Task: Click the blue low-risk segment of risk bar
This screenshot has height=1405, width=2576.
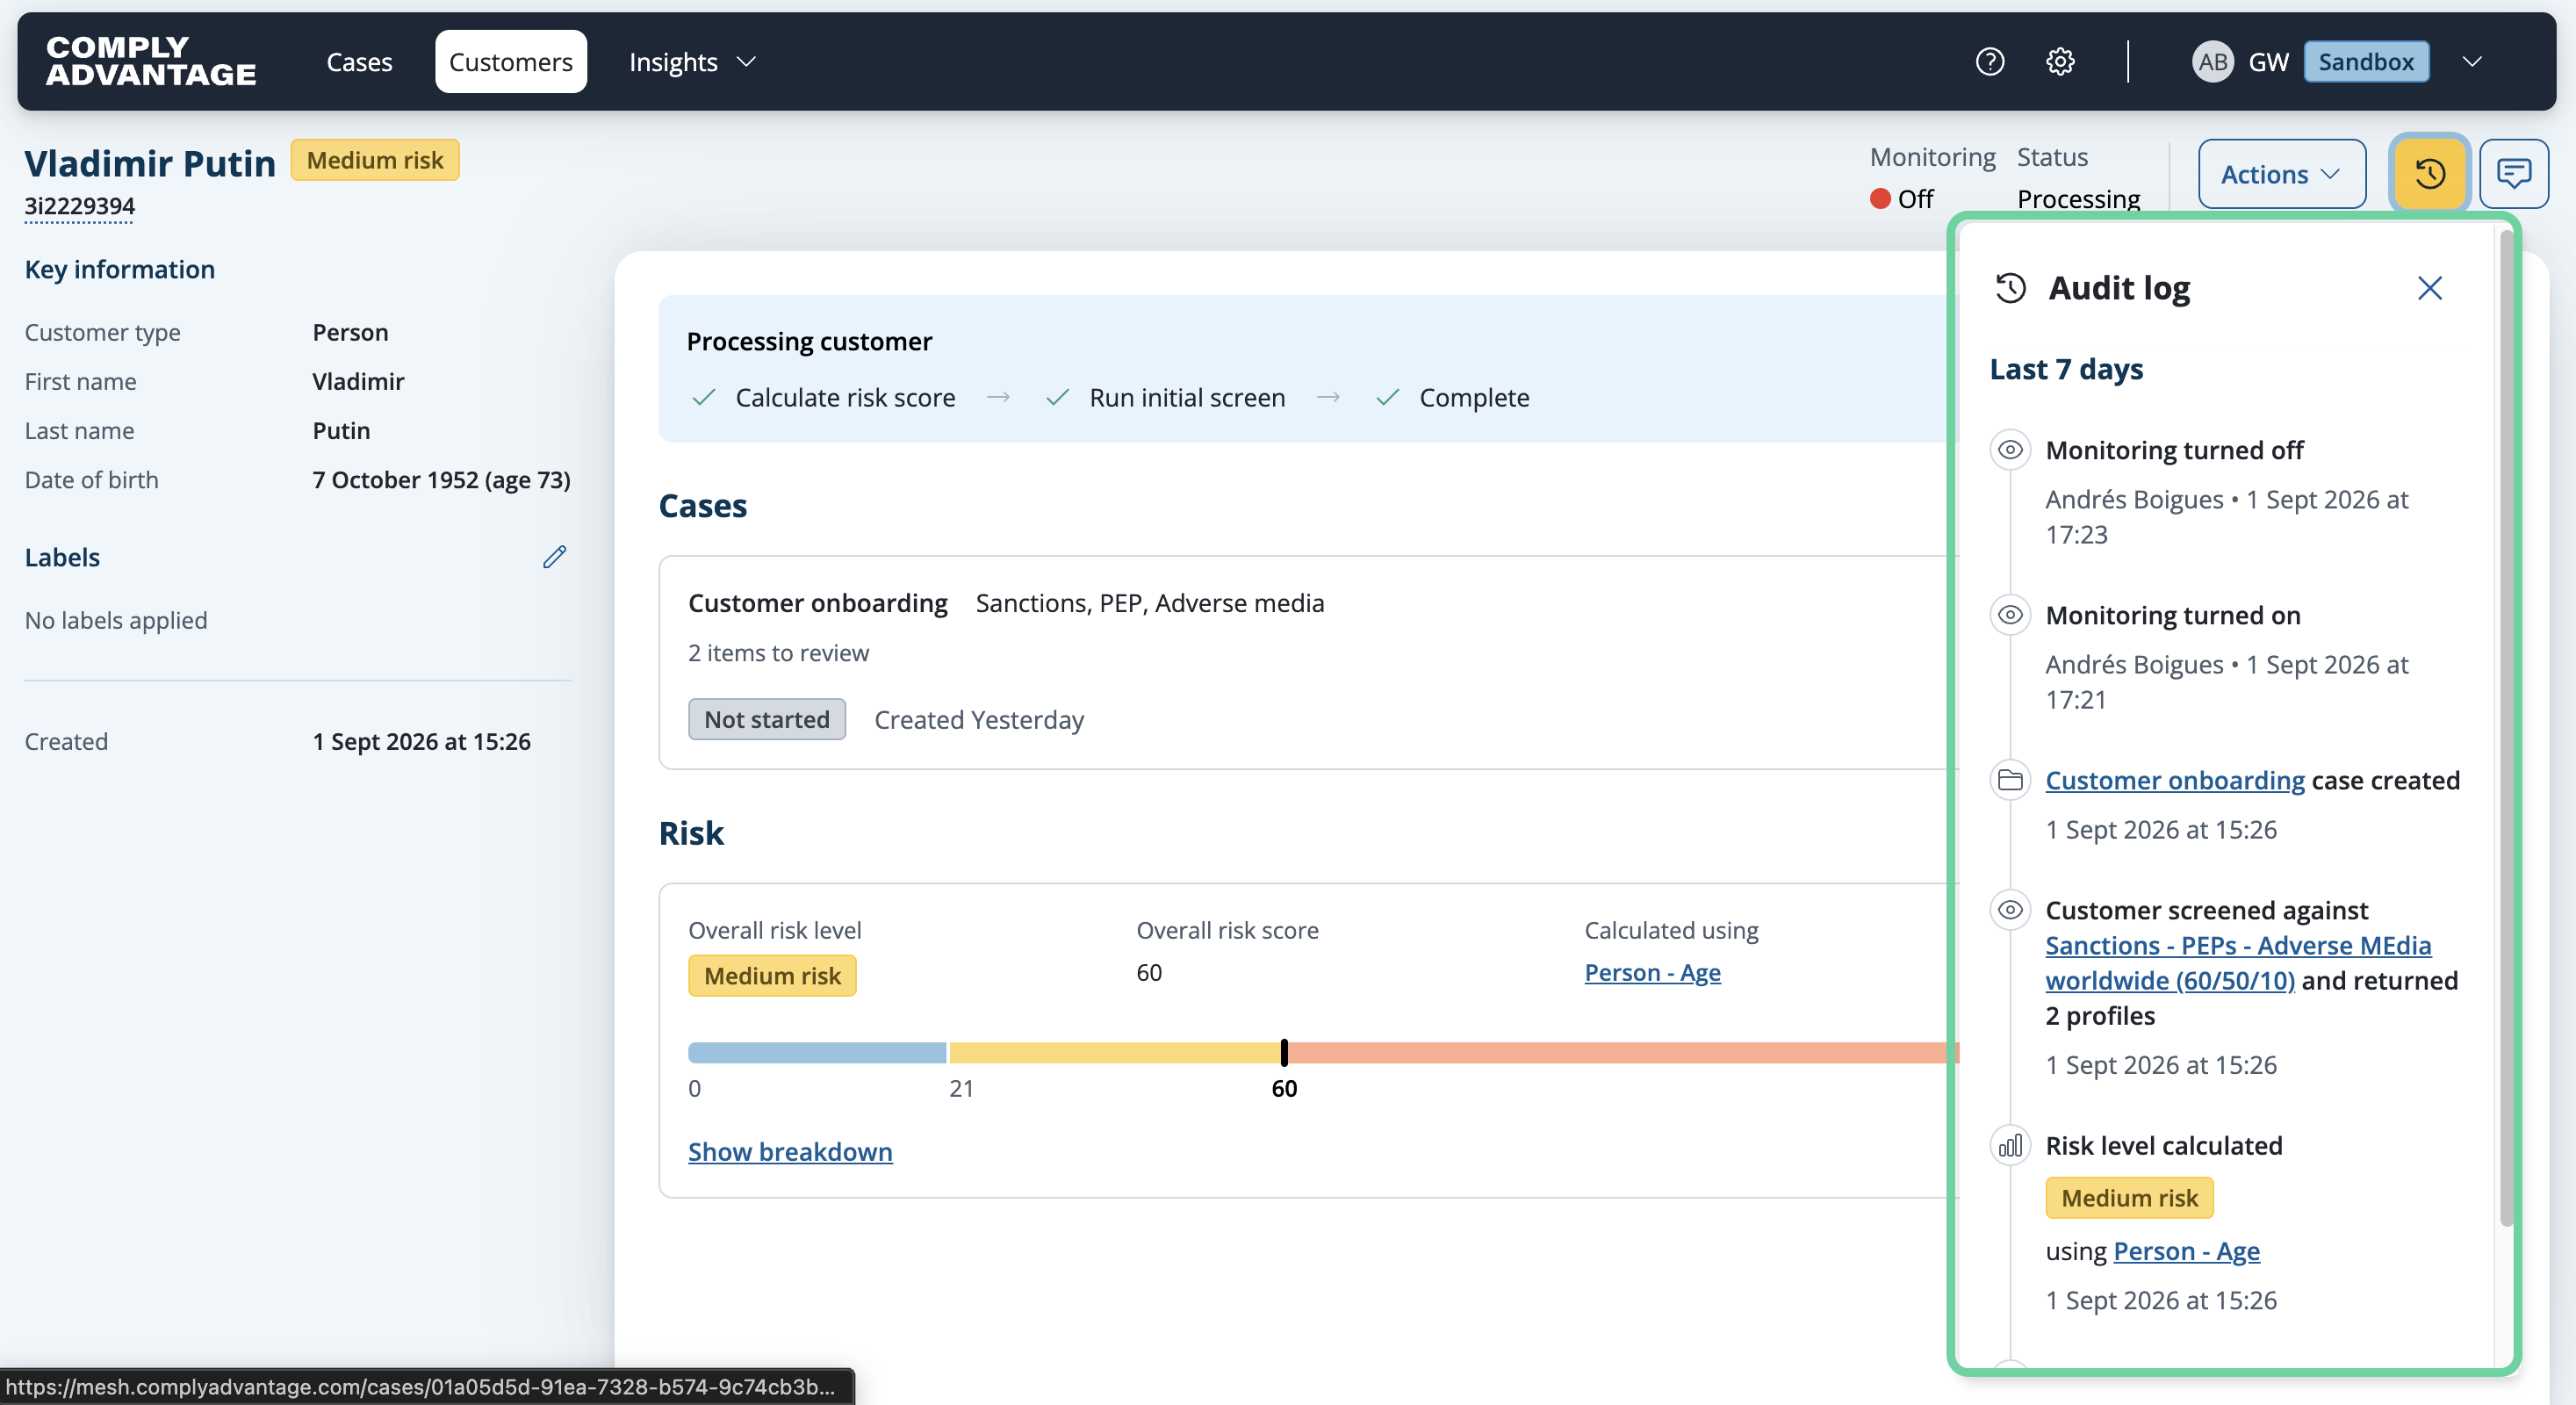Action: tap(817, 1053)
